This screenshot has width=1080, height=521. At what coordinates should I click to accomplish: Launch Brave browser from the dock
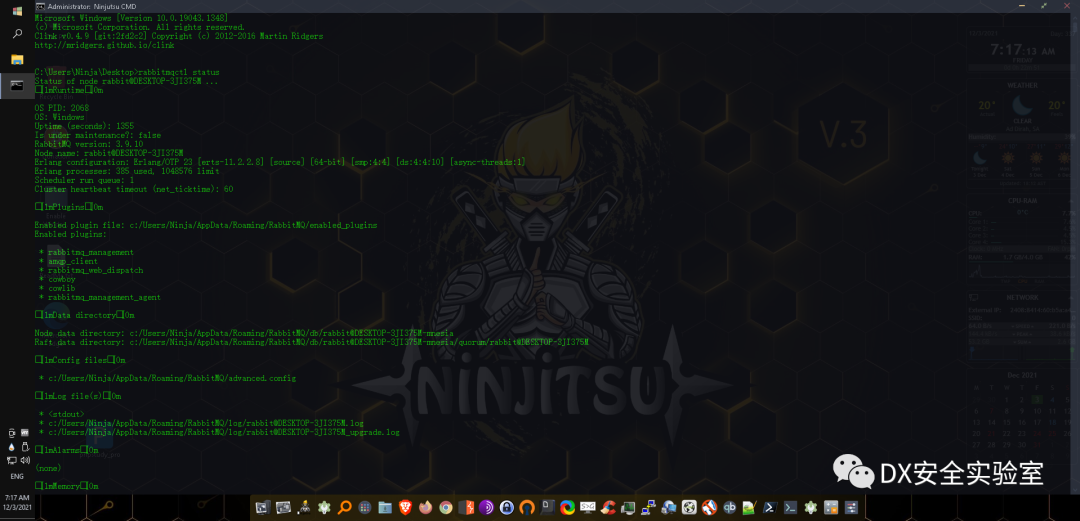(405, 508)
